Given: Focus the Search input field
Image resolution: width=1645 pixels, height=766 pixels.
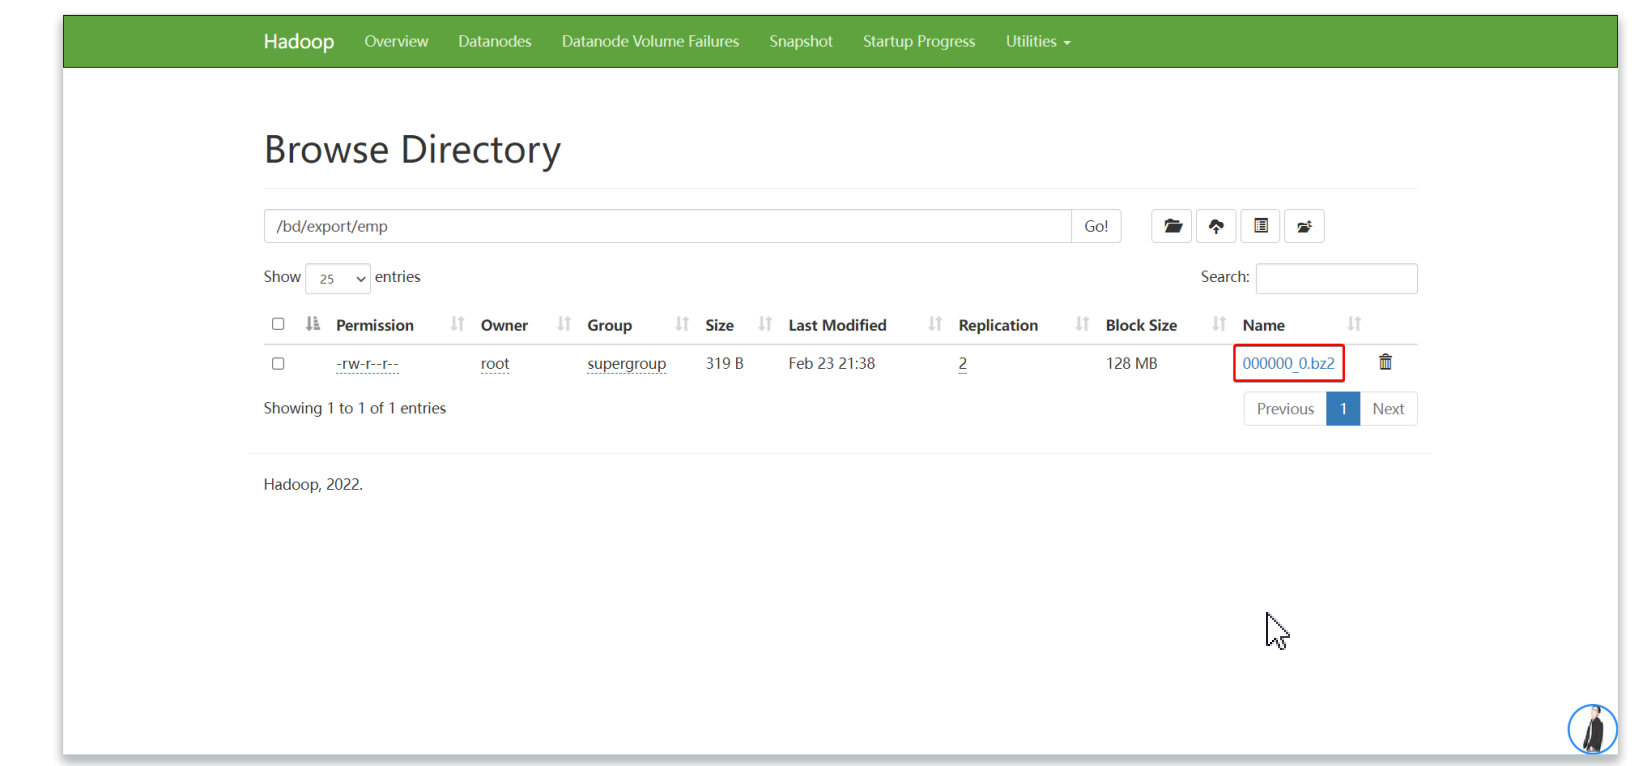Looking at the screenshot, I should click(1336, 278).
